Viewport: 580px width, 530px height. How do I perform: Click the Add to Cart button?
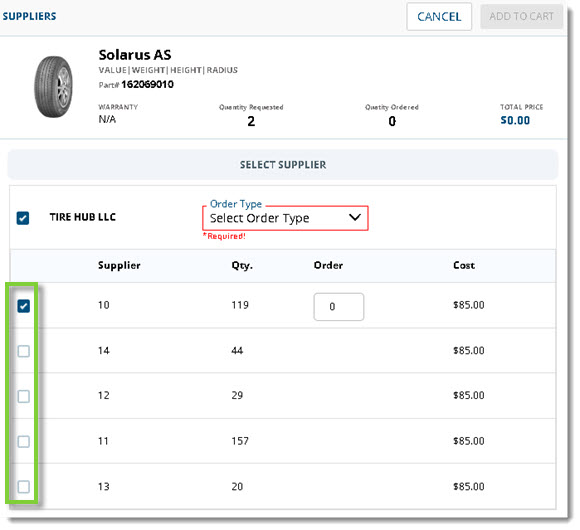point(521,17)
